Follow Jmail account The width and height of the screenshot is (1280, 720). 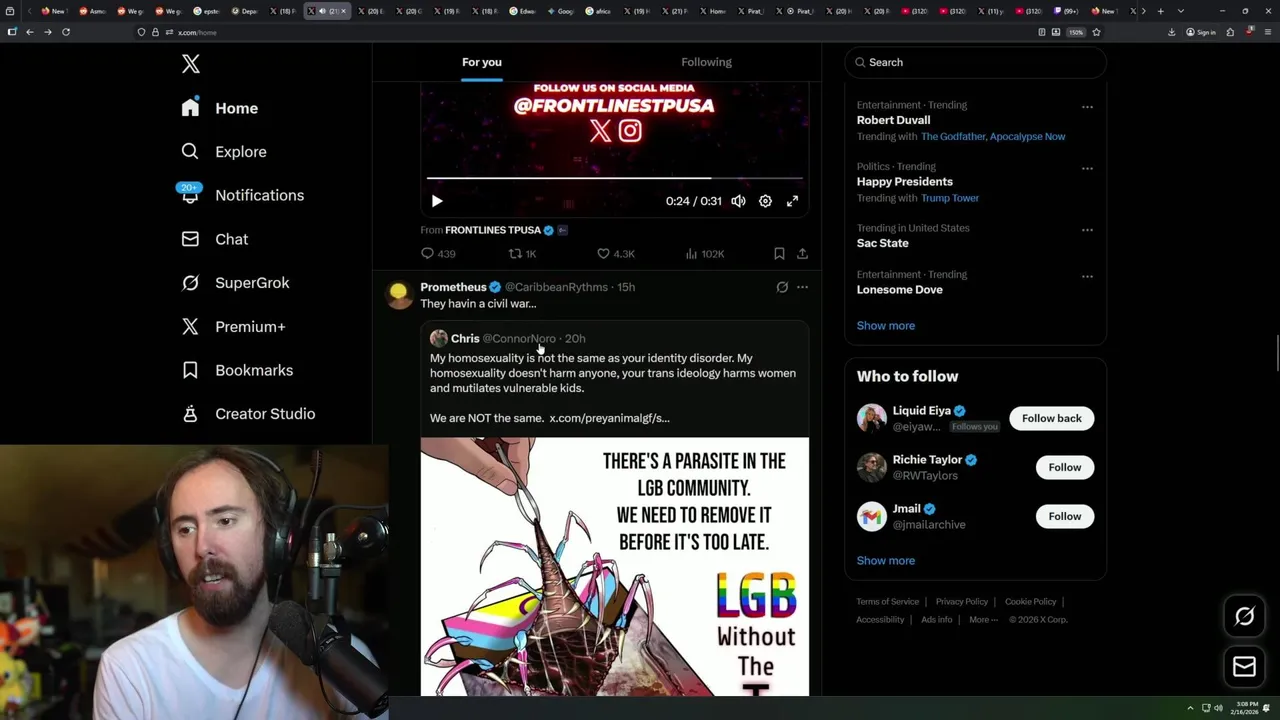click(x=1064, y=516)
